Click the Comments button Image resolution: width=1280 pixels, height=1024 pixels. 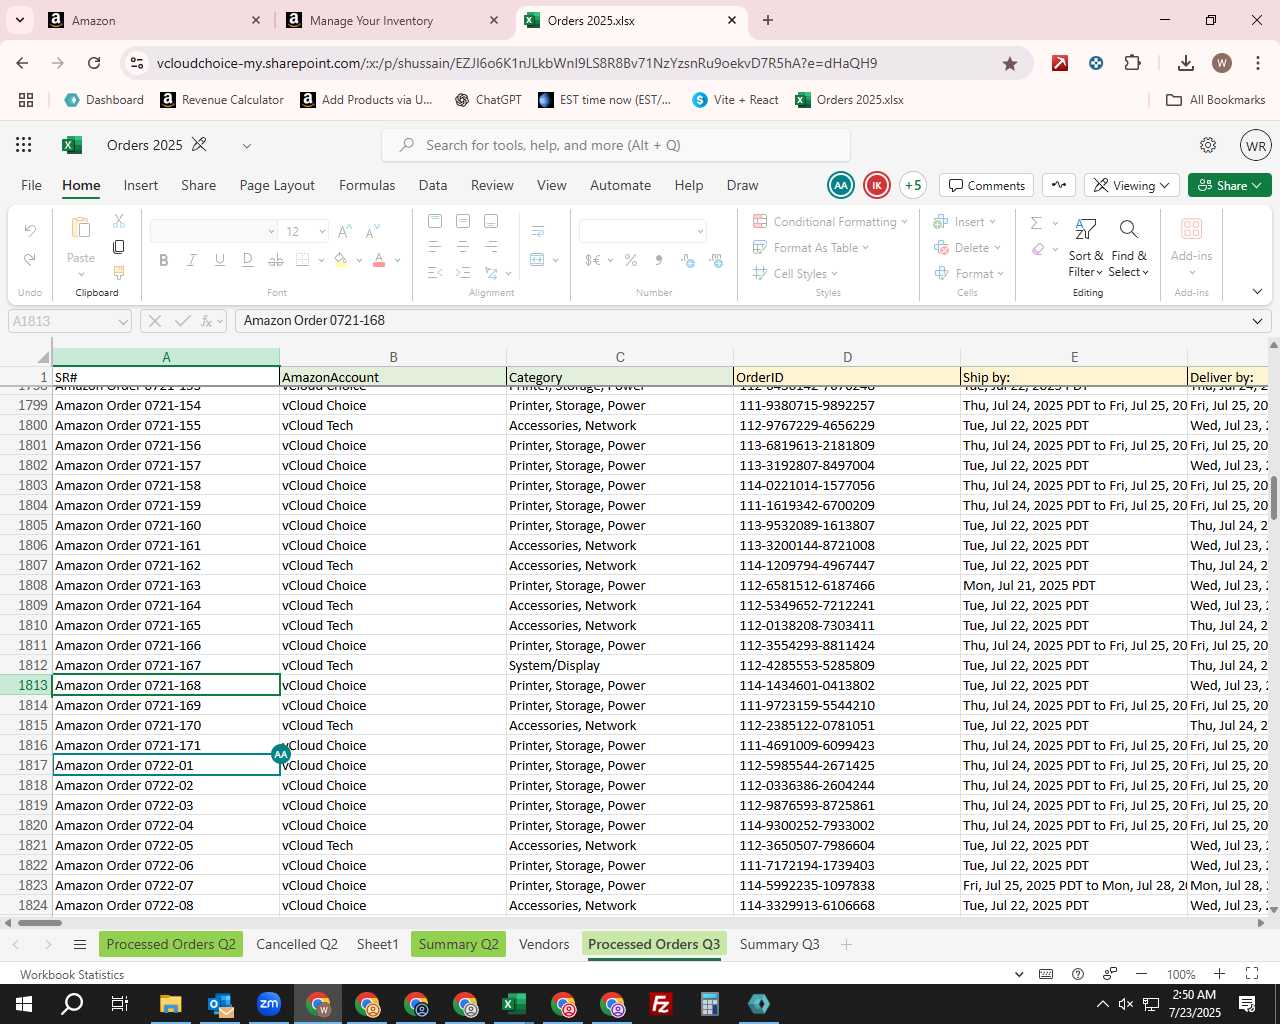click(x=987, y=185)
